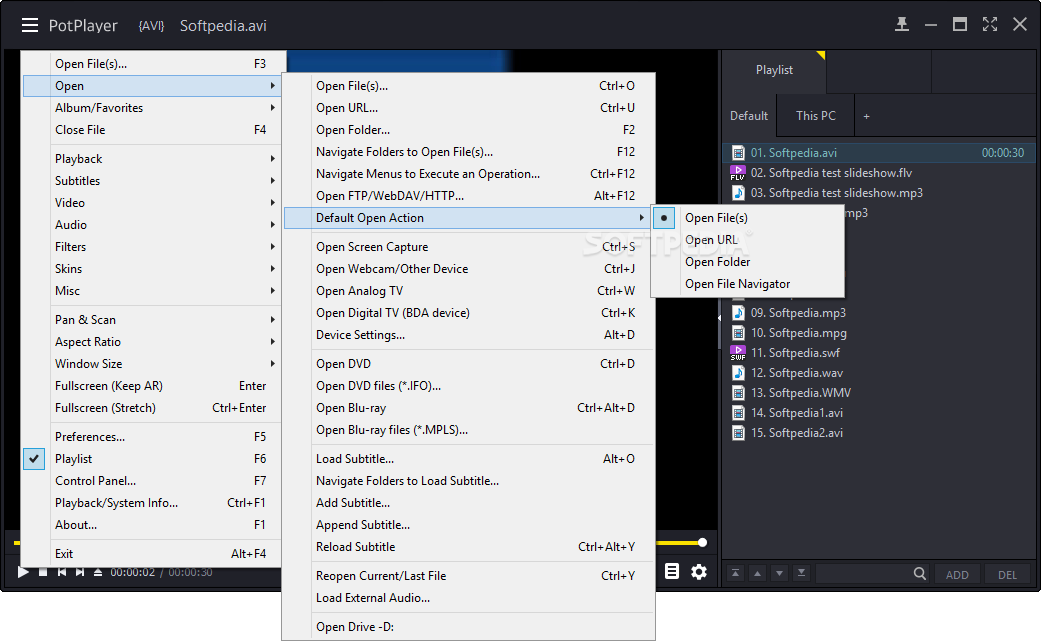Image resolution: width=1041 pixels, height=641 pixels.
Task: Switch to the Playlist panel tab
Action: [774, 70]
